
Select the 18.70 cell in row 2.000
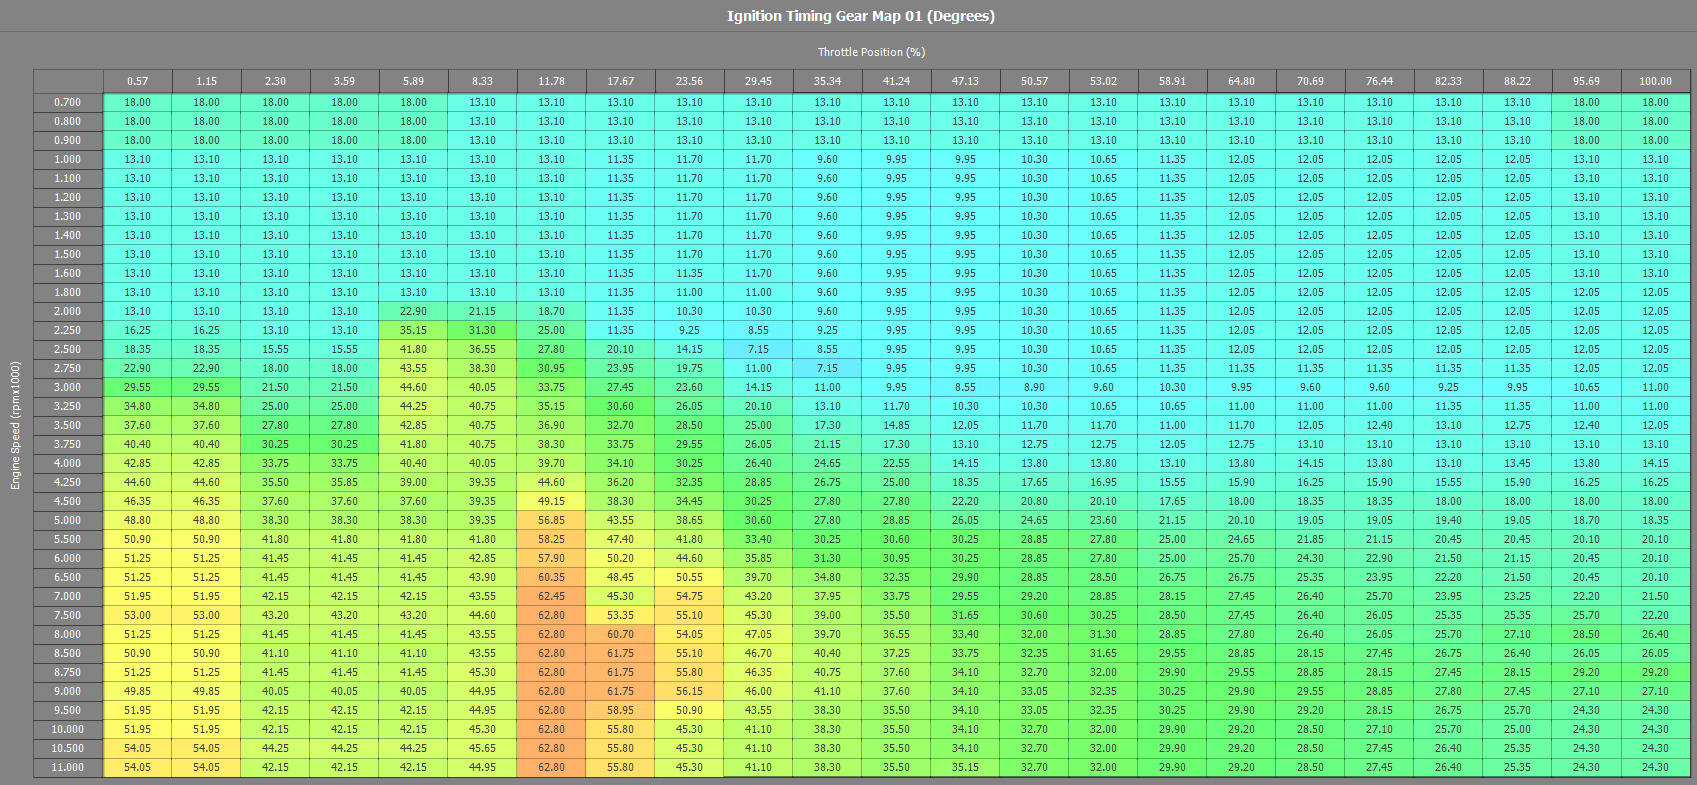pyautogui.click(x=552, y=311)
